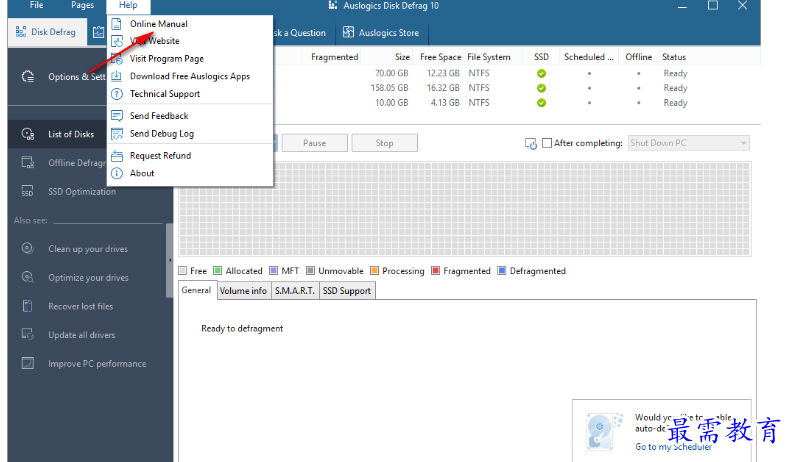
Task: Click the shutdown timer icon beside After completing
Action: pyautogui.click(x=531, y=144)
